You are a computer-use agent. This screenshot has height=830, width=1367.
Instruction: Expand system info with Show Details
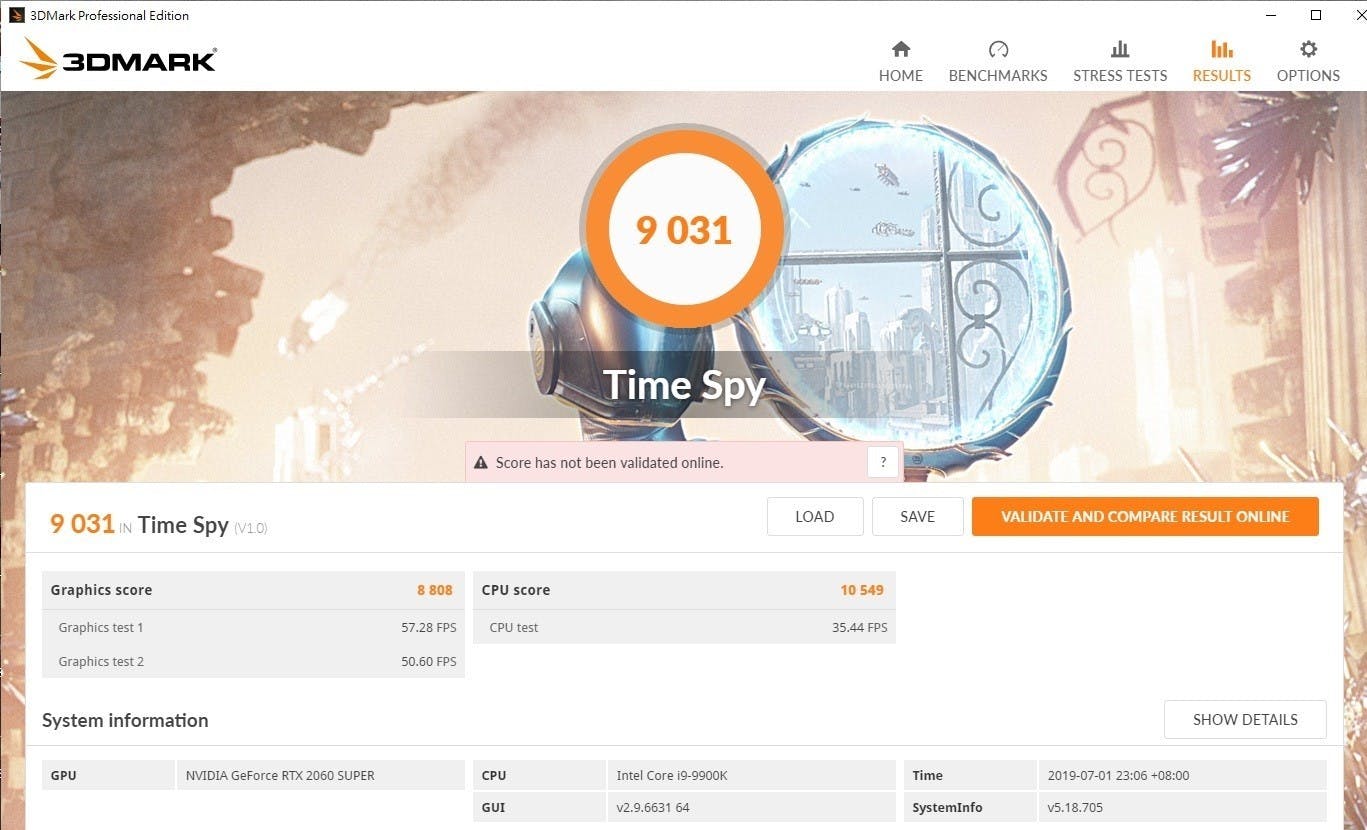[1245, 720]
